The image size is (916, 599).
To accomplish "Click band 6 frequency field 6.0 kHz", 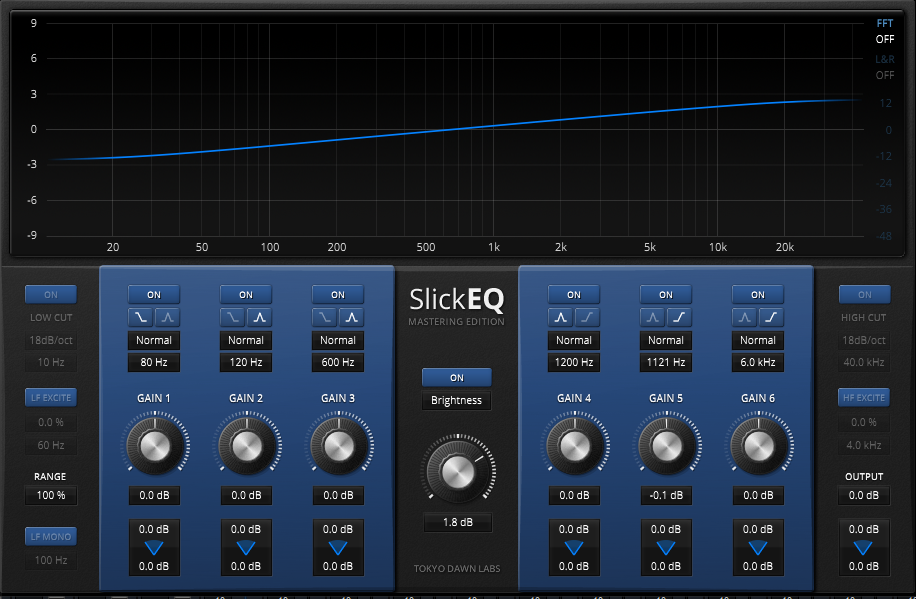I will pos(758,362).
